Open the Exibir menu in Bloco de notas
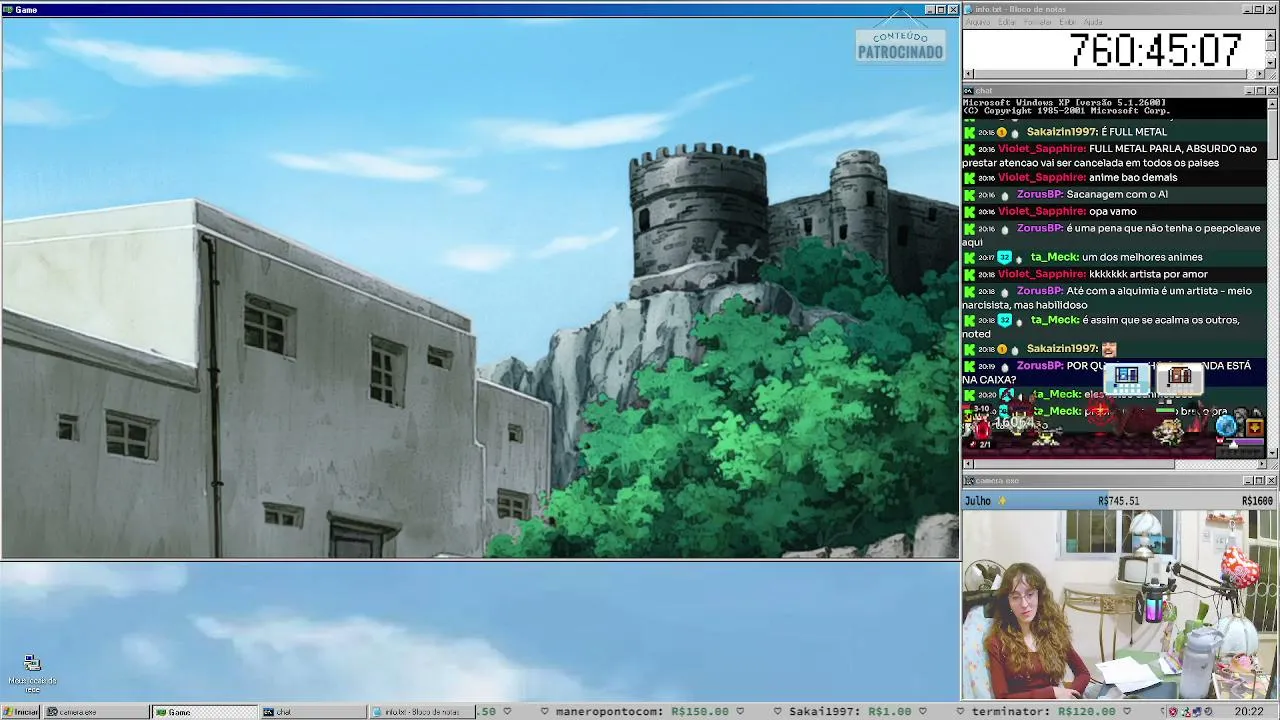Screen dimensions: 1280x720 [1068, 22]
